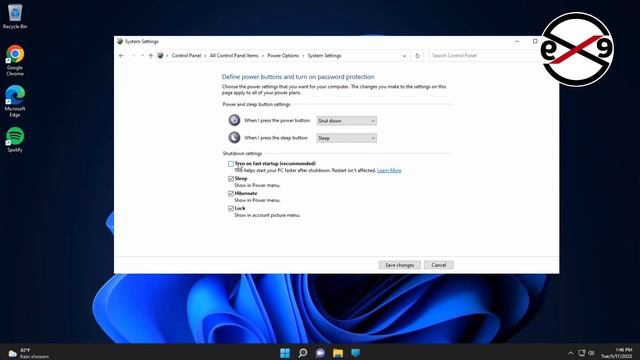
Task: Click the power button icon in settings
Action: click(234, 120)
